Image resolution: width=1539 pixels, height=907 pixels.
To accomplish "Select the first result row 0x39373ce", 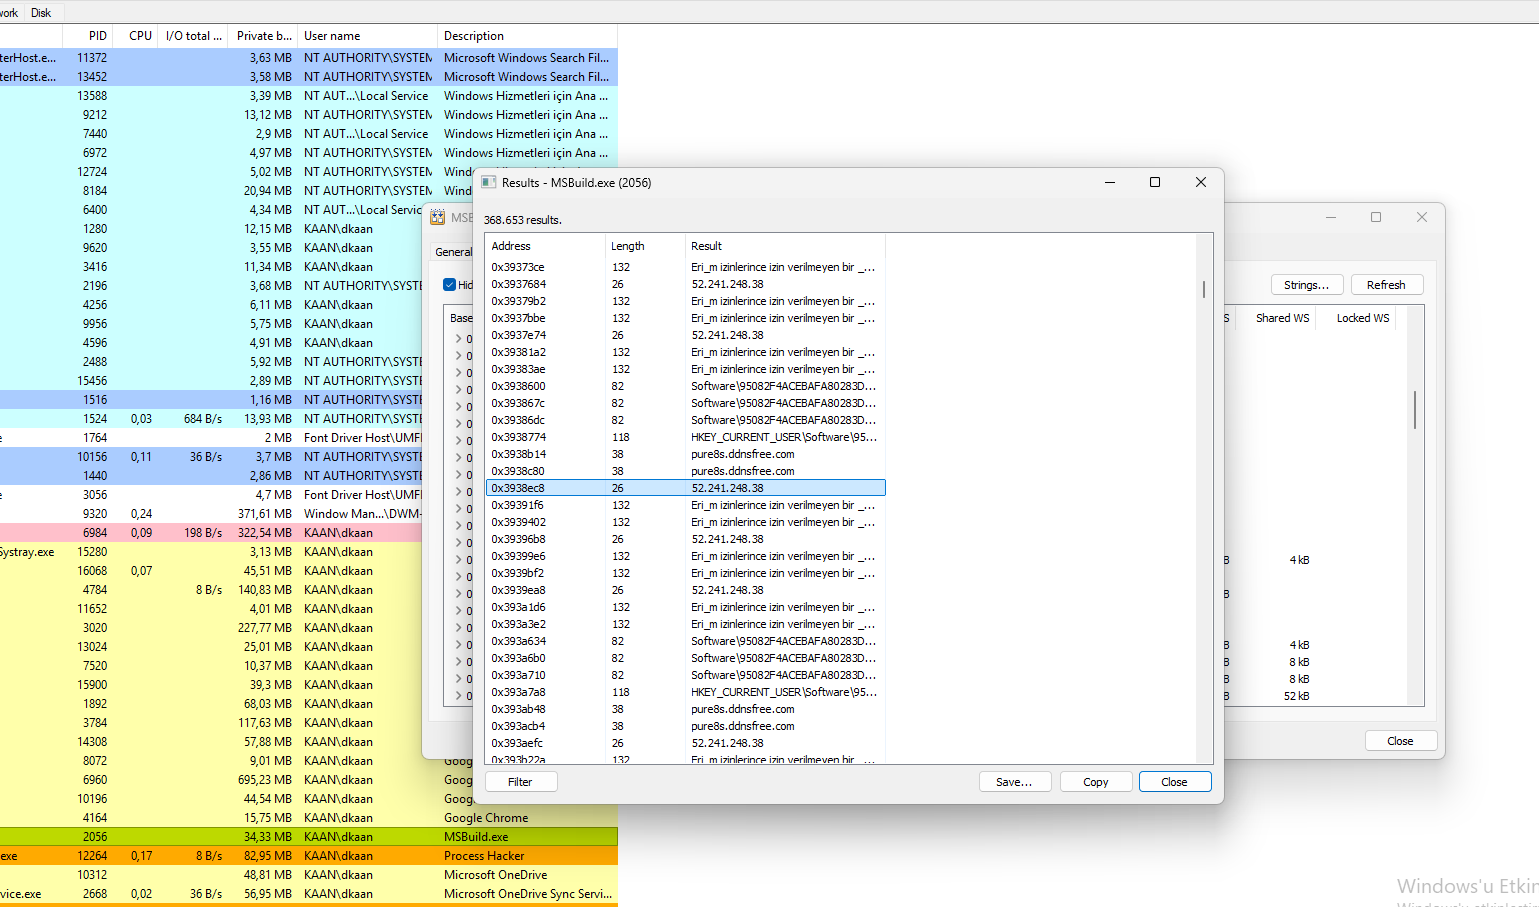I will [x=685, y=267].
